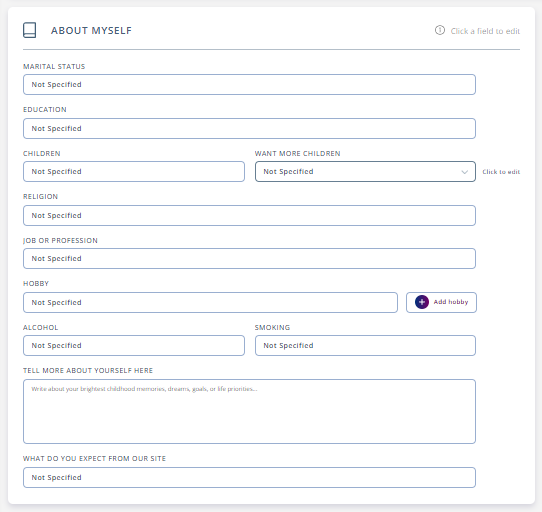Expand the Want More Children dropdown arrow
This screenshot has width=542, height=512.
pos(465,172)
